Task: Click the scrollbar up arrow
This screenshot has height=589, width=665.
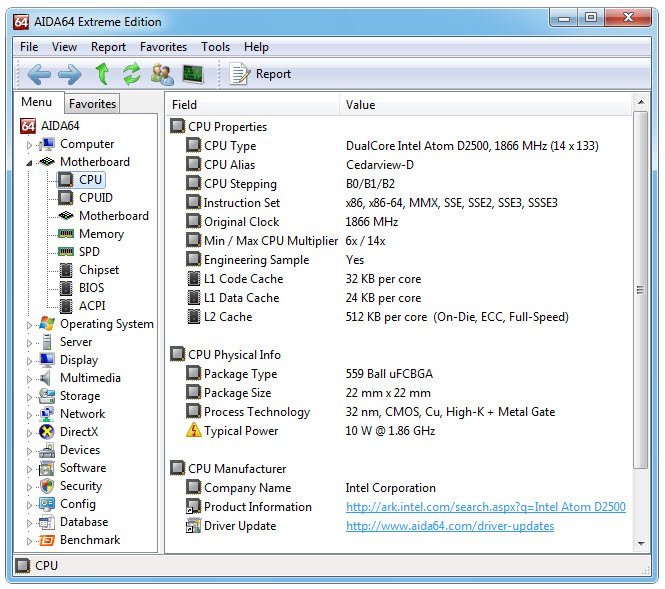Action: tap(641, 102)
